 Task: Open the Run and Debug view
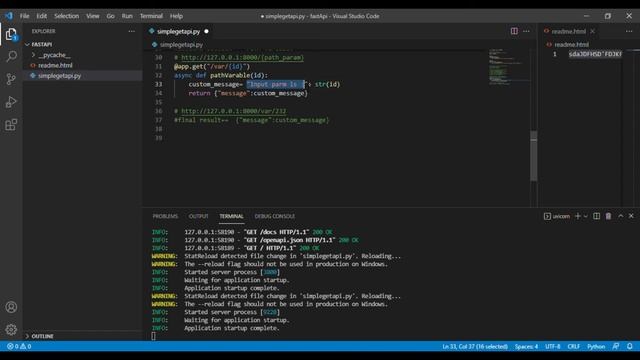[11, 102]
